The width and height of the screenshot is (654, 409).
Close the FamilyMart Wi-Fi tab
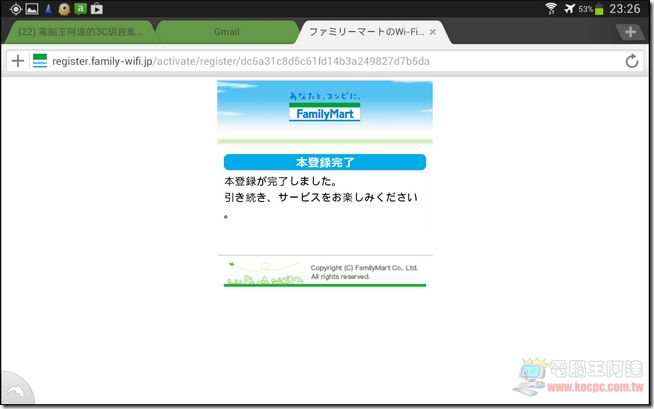tap(433, 32)
